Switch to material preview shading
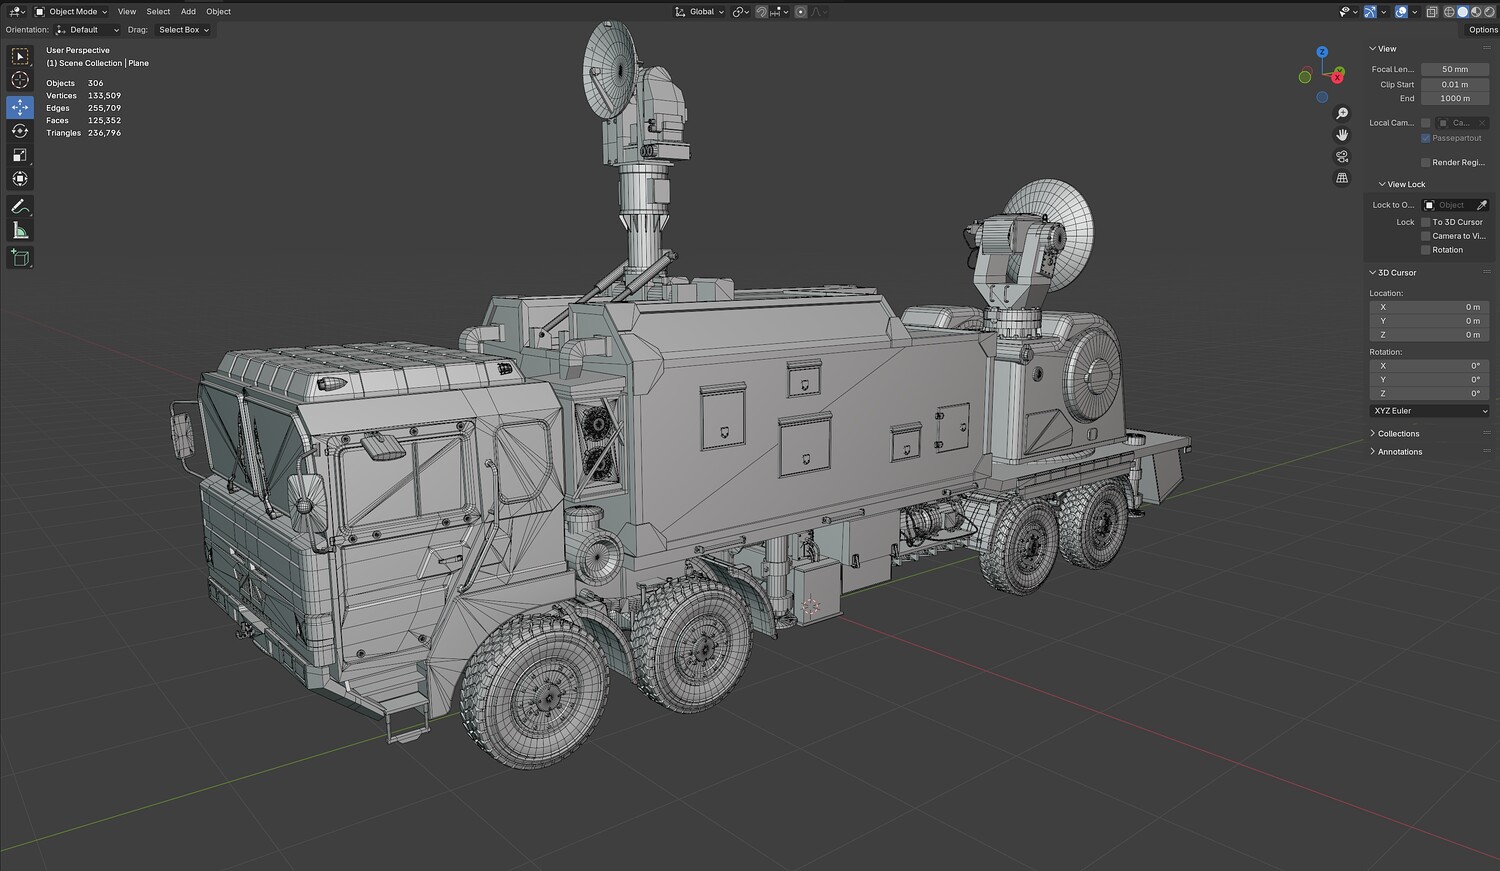Image resolution: width=1500 pixels, height=871 pixels. tap(1475, 12)
